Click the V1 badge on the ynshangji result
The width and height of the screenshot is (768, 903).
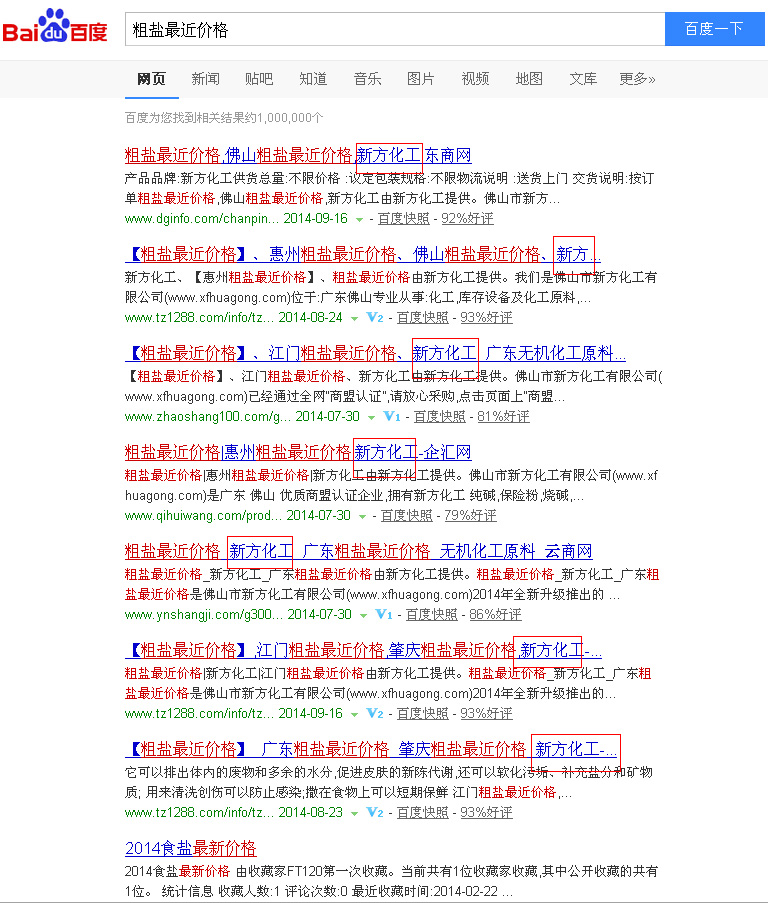(x=384, y=614)
